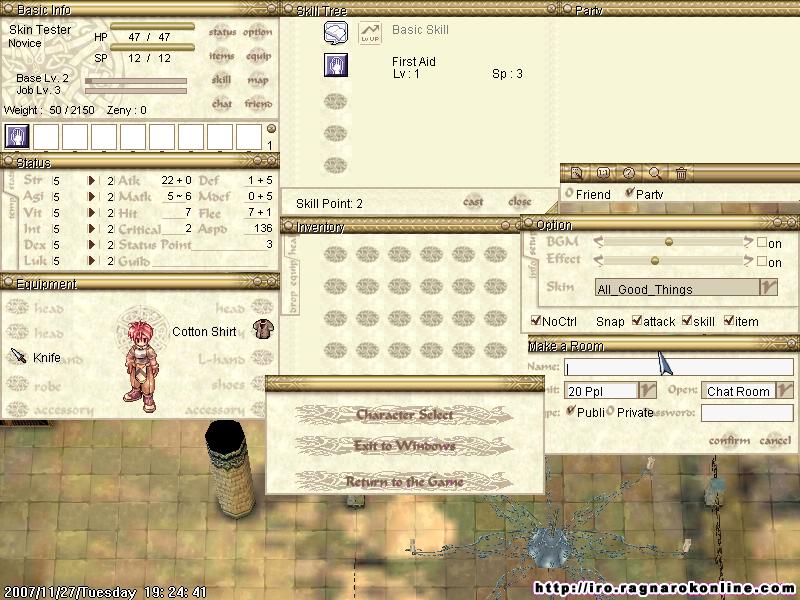Click the first document icon in Party toolbar
Viewport: 800px width, 600px height.
pyautogui.click(x=577, y=173)
